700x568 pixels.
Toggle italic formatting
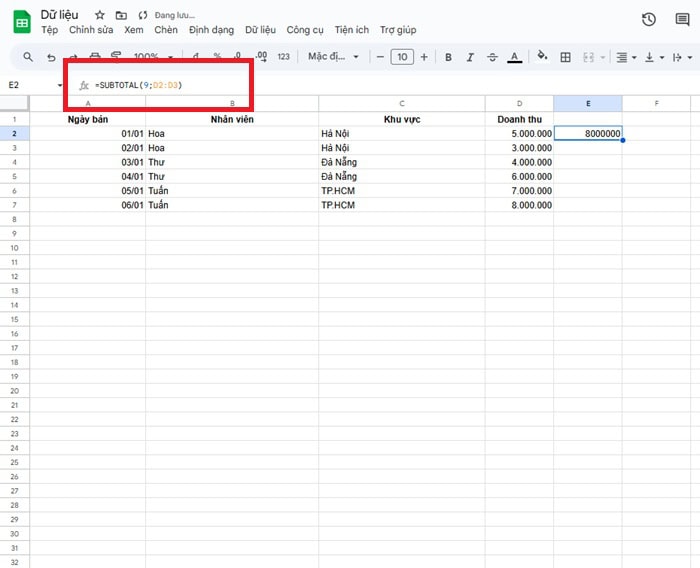[470, 57]
